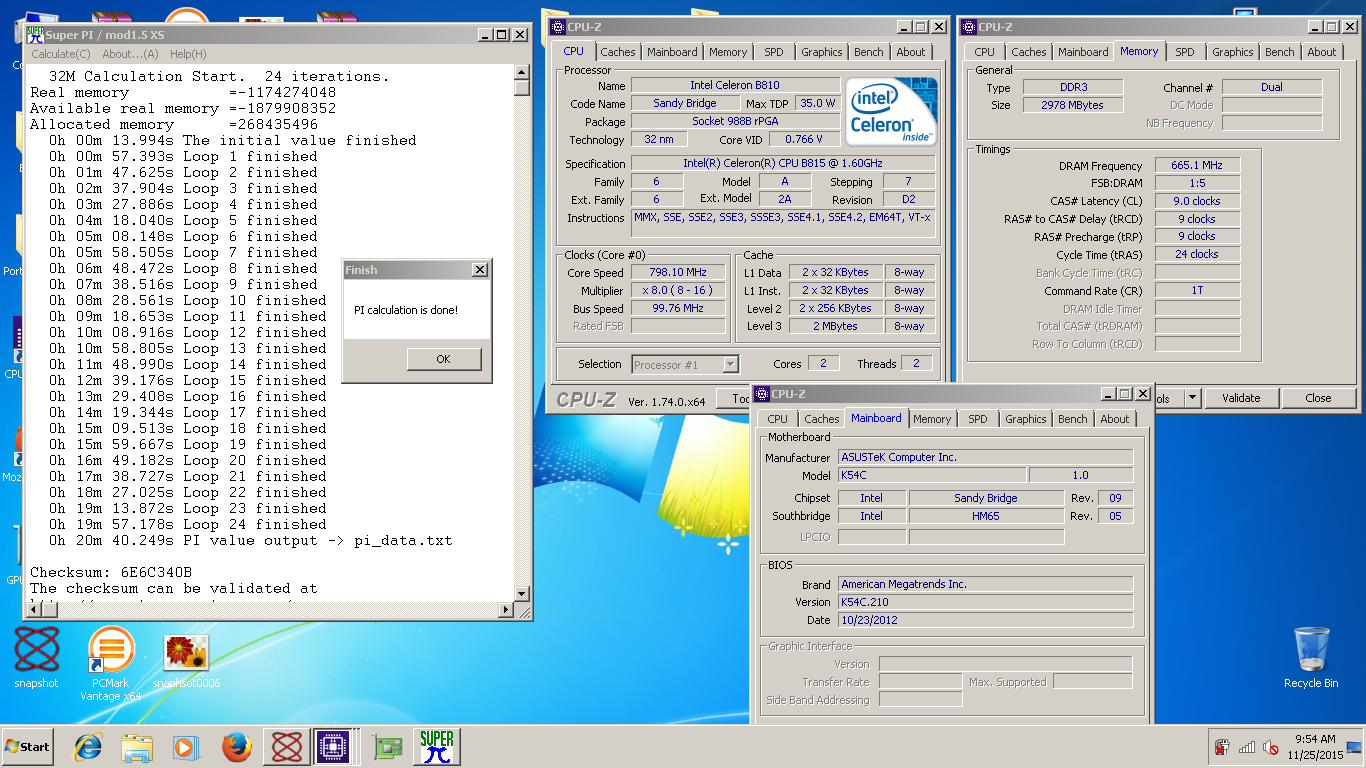Select SPD tab in left CPU-Z window

click(x=774, y=52)
